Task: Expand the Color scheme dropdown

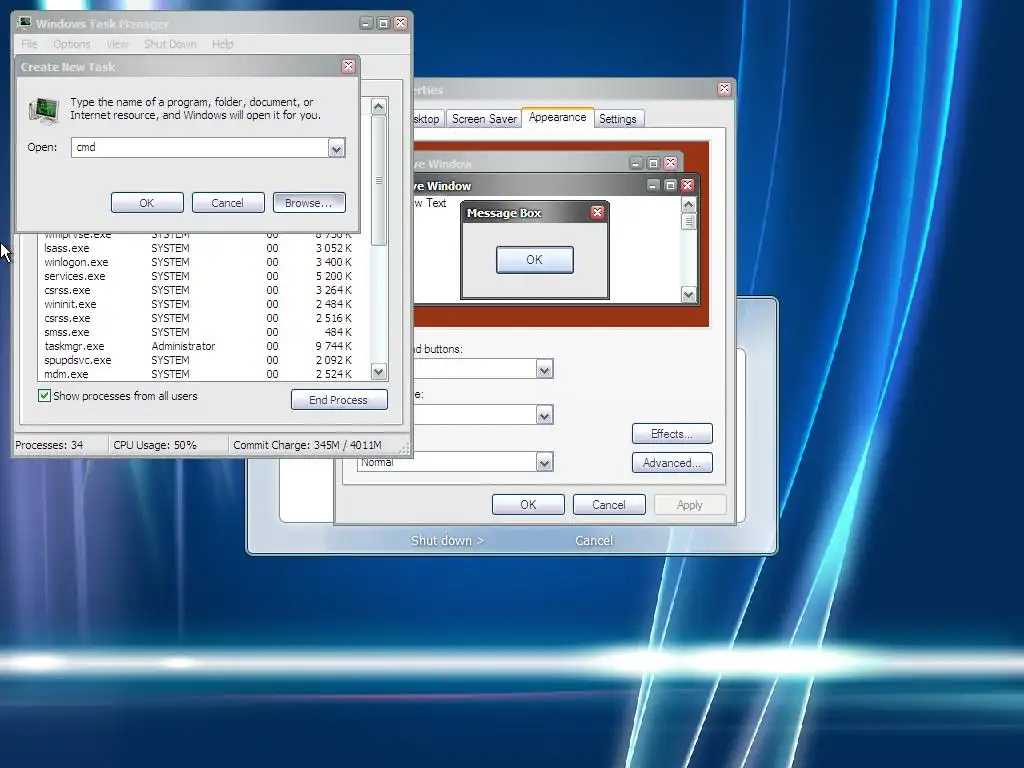Action: click(544, 415)
